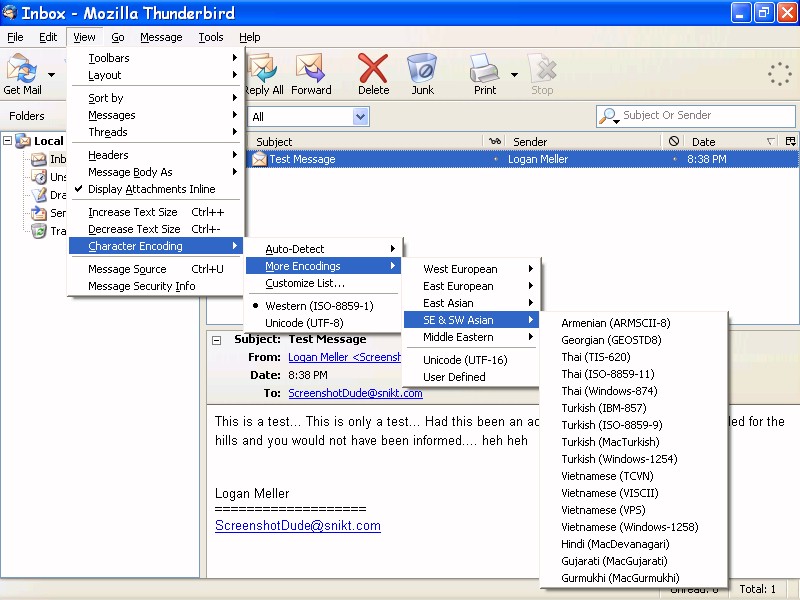Image resolution: width=800 pixels, height=600 pixels.
Task: Select Thai (TIS-620) encoding
Action: pos(633,357)
